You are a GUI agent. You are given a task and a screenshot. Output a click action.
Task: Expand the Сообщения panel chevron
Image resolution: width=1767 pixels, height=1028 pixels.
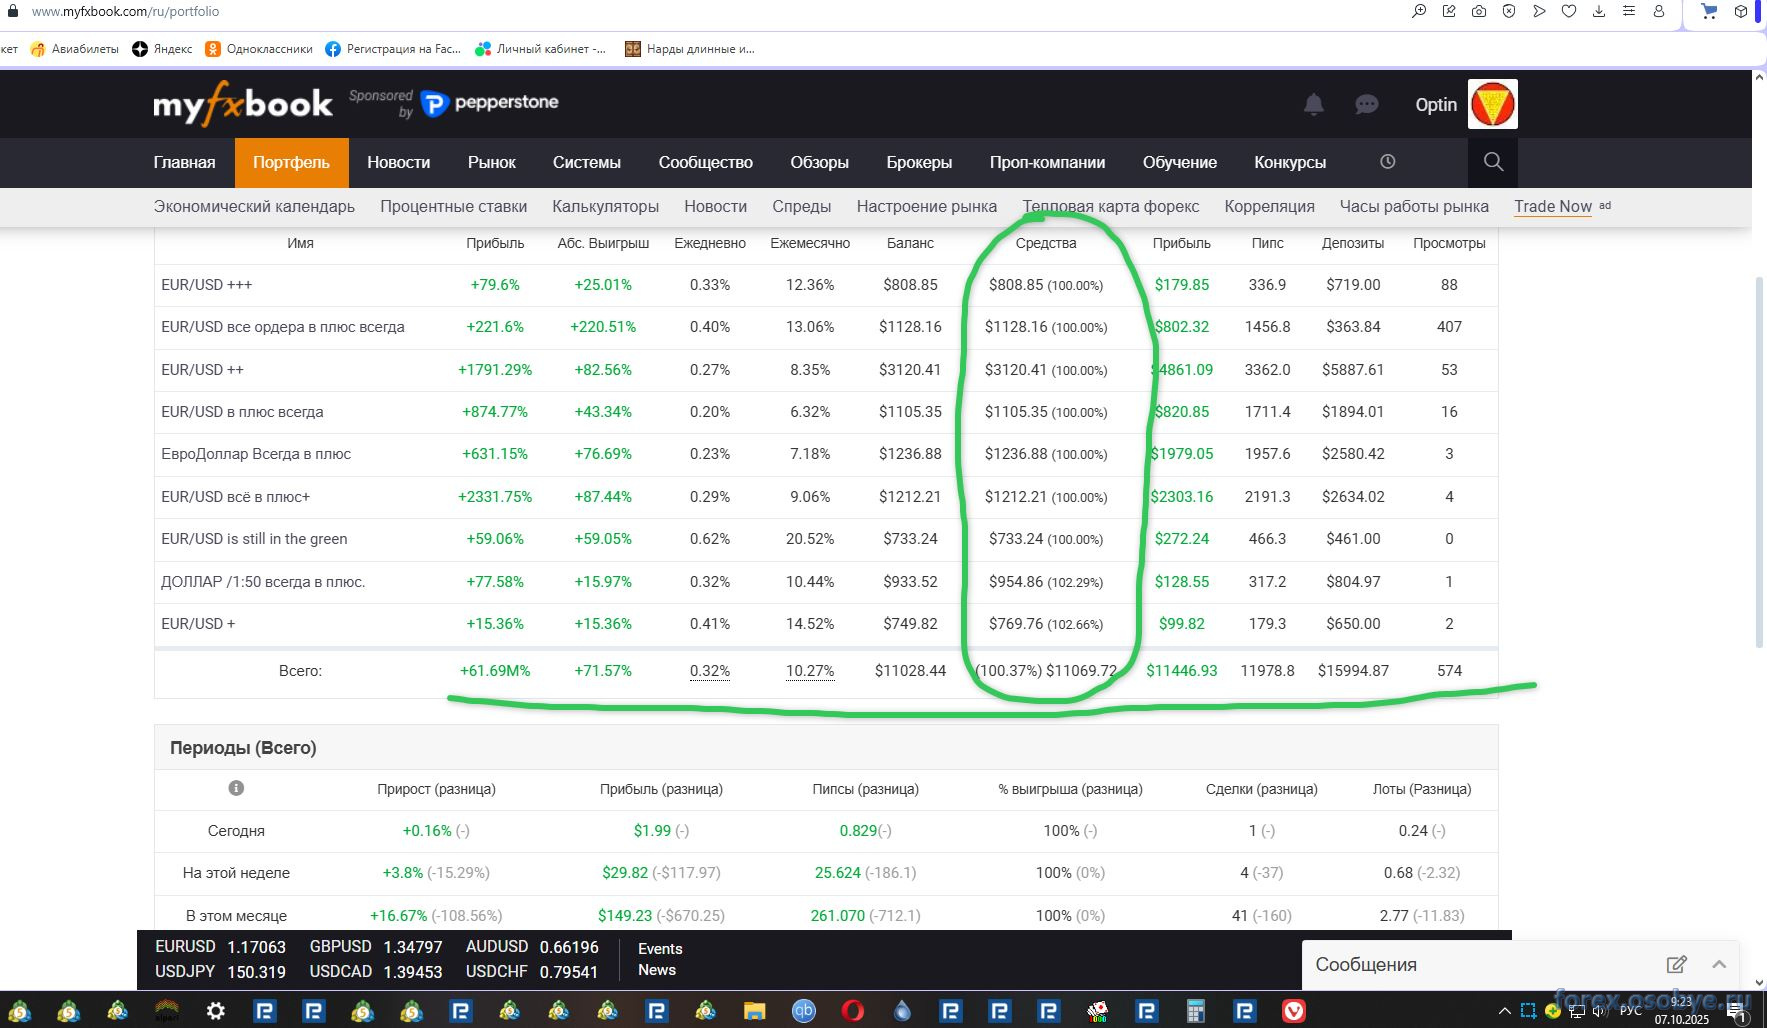tap(1719, 965)
